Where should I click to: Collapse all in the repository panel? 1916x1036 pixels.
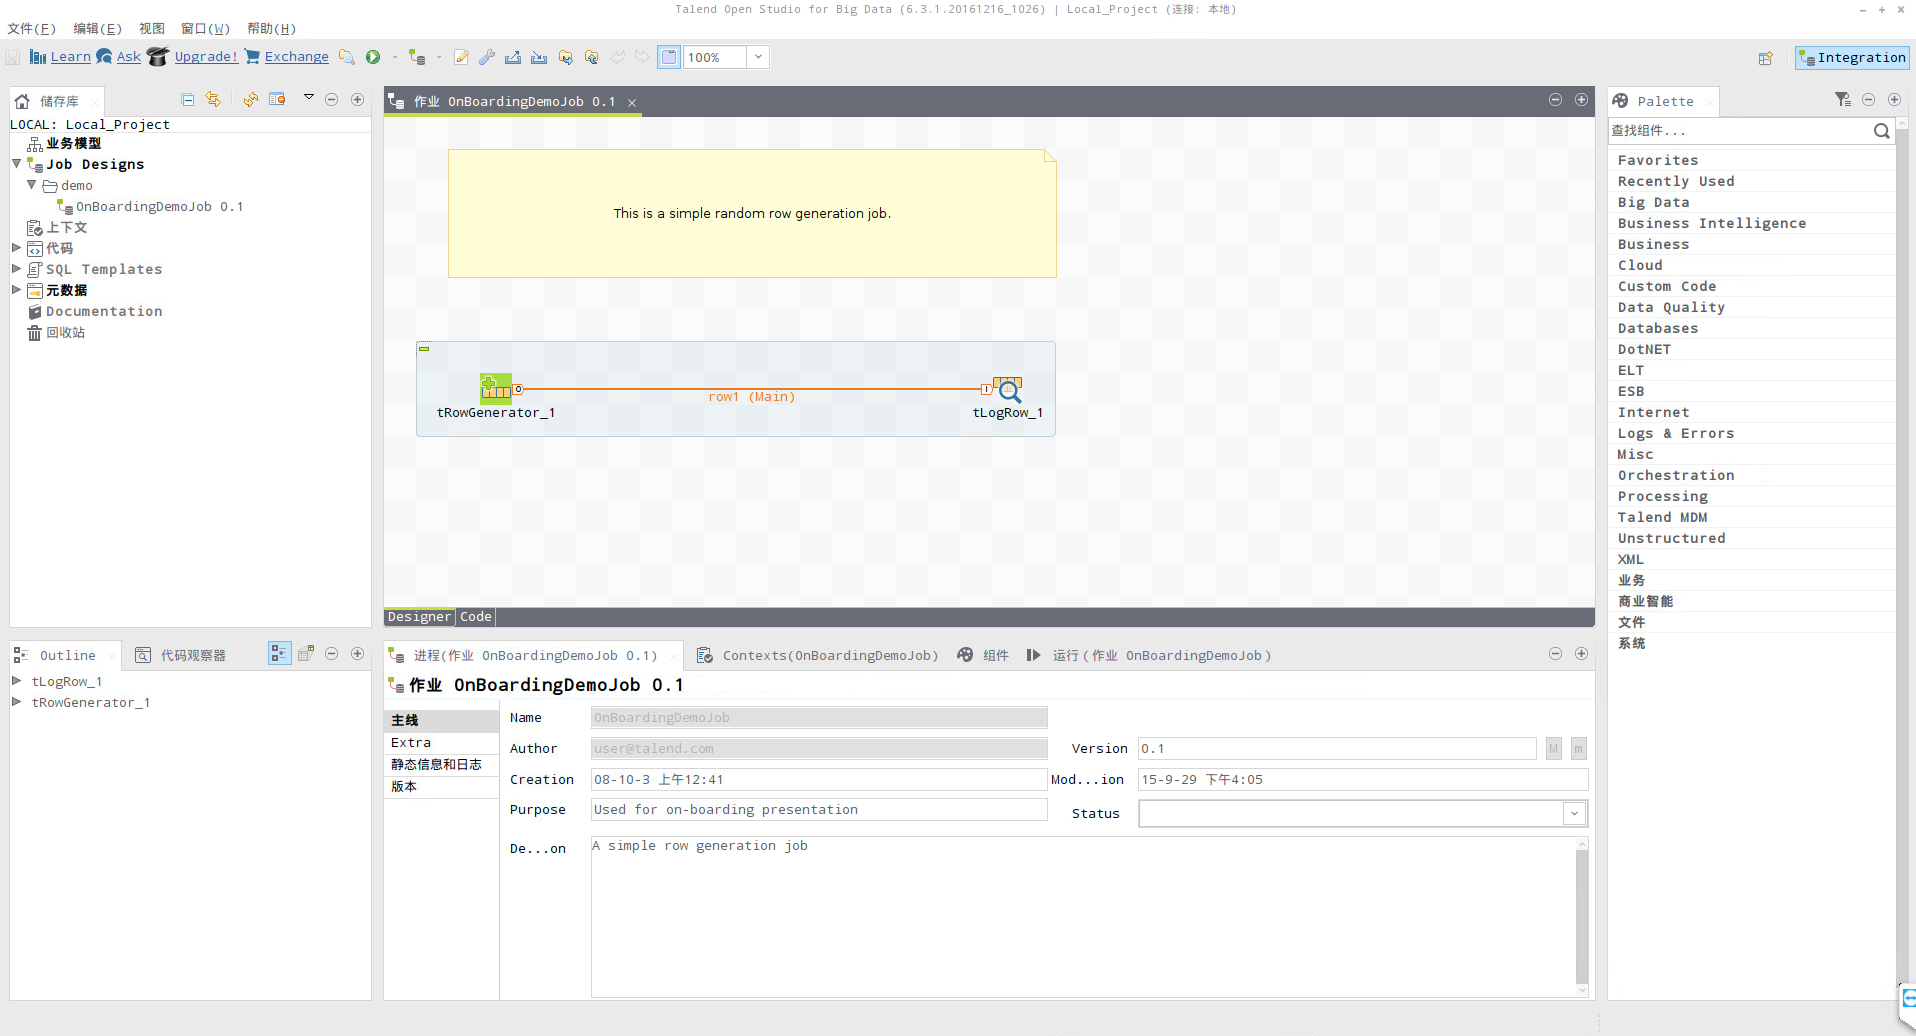(x=187, y=99)
